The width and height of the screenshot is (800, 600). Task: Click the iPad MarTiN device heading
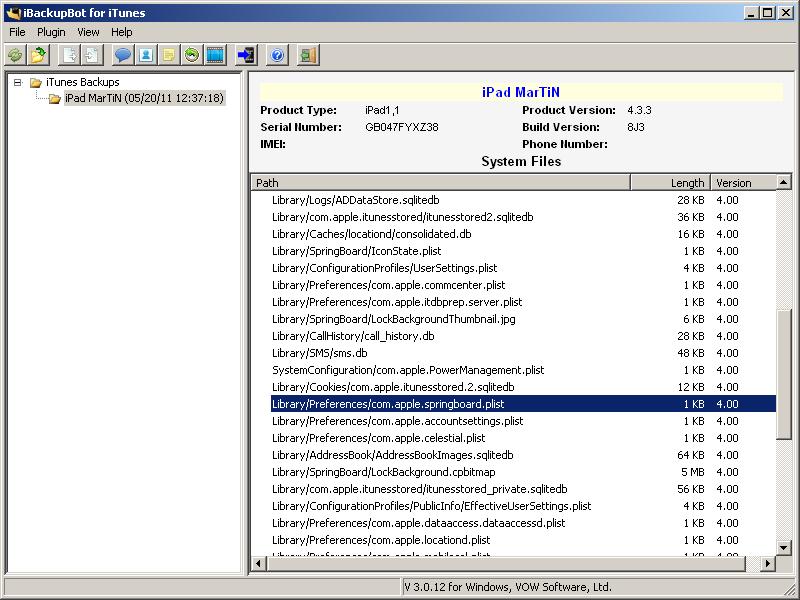coord(521,92)
